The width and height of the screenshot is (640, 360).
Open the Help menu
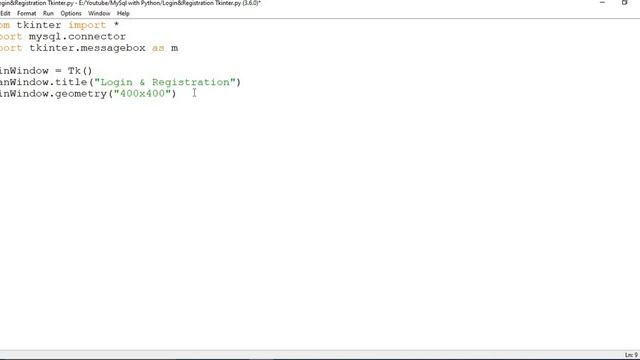click(123, 13)
